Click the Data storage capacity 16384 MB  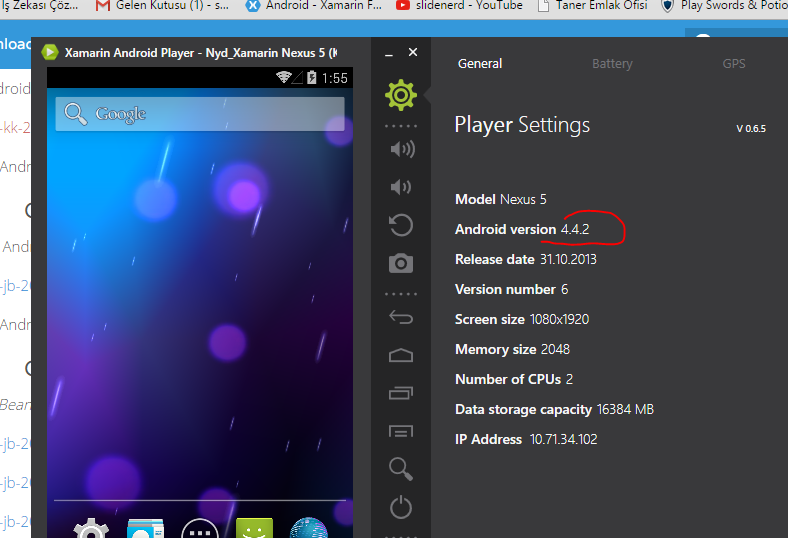(625, 409)
